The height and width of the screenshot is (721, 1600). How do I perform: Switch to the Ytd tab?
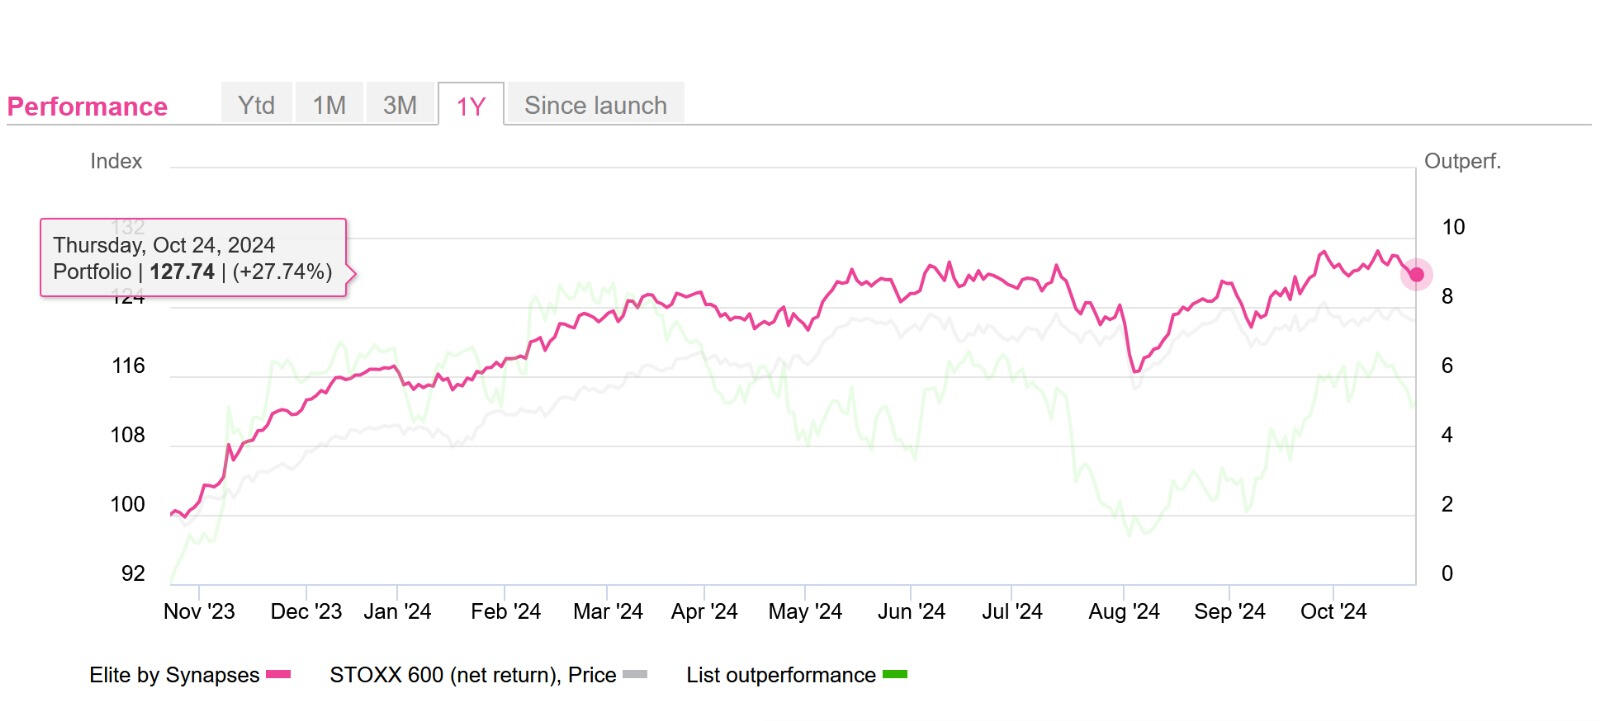[256, 105]
